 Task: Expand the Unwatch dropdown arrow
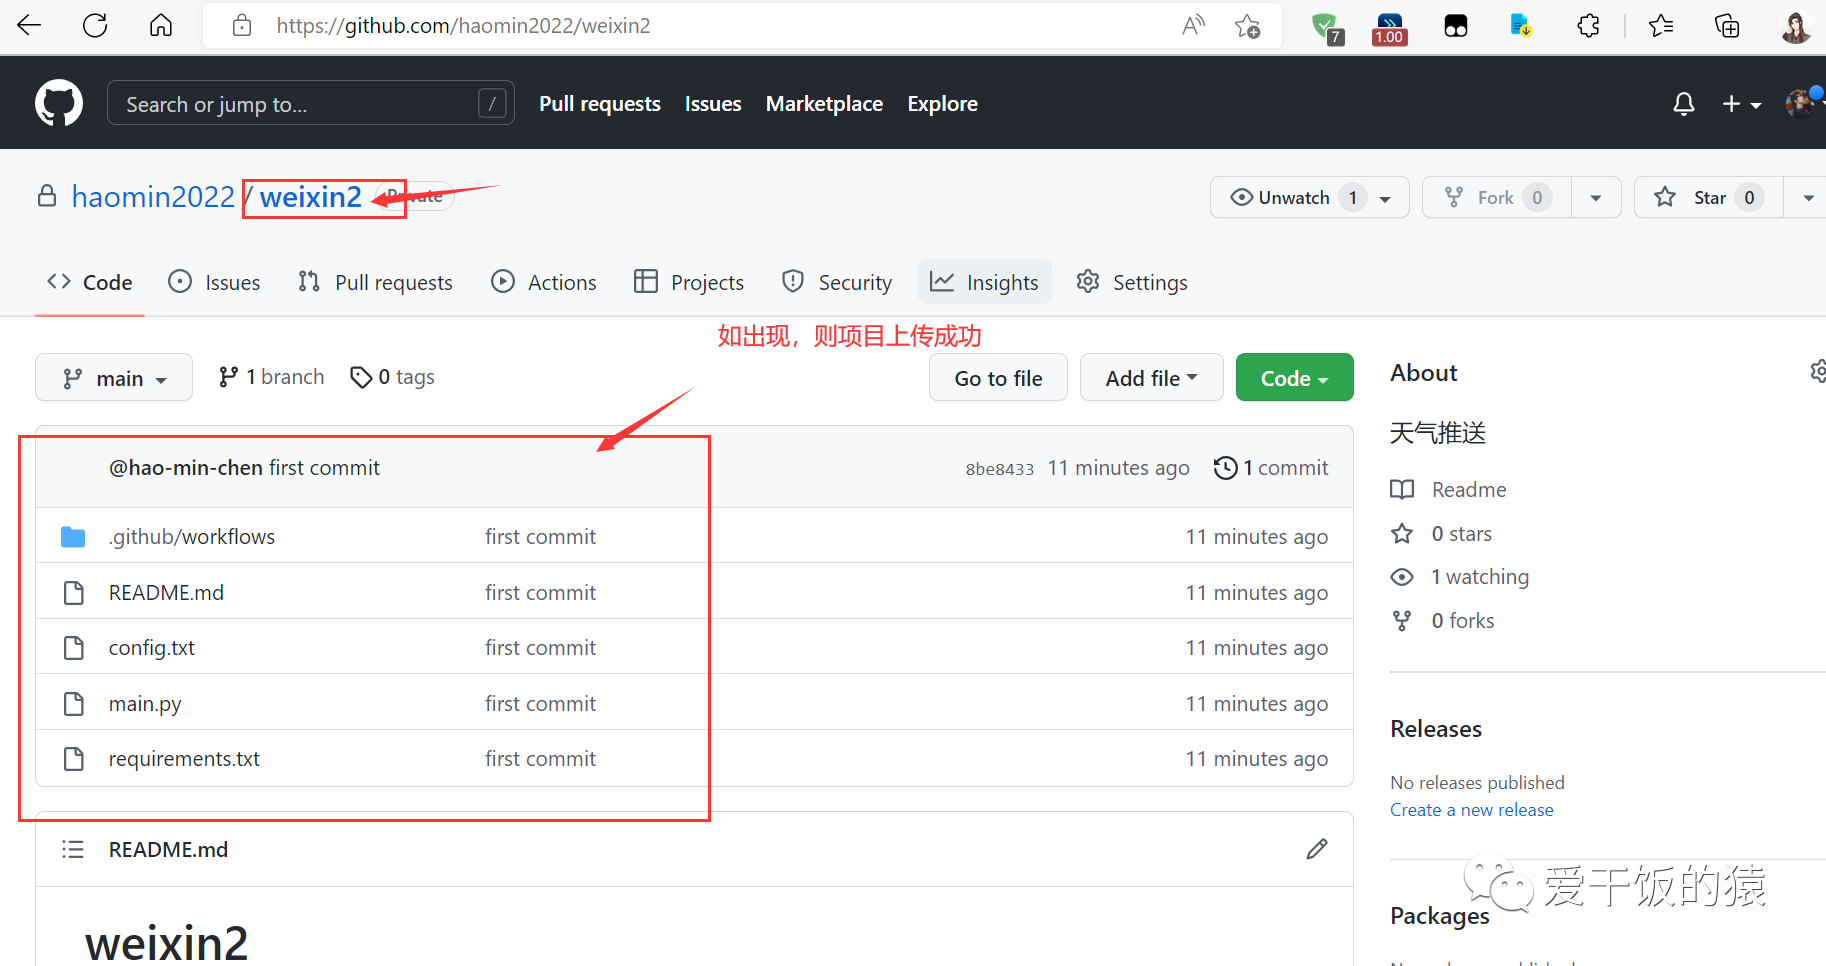click(1386, 198)
